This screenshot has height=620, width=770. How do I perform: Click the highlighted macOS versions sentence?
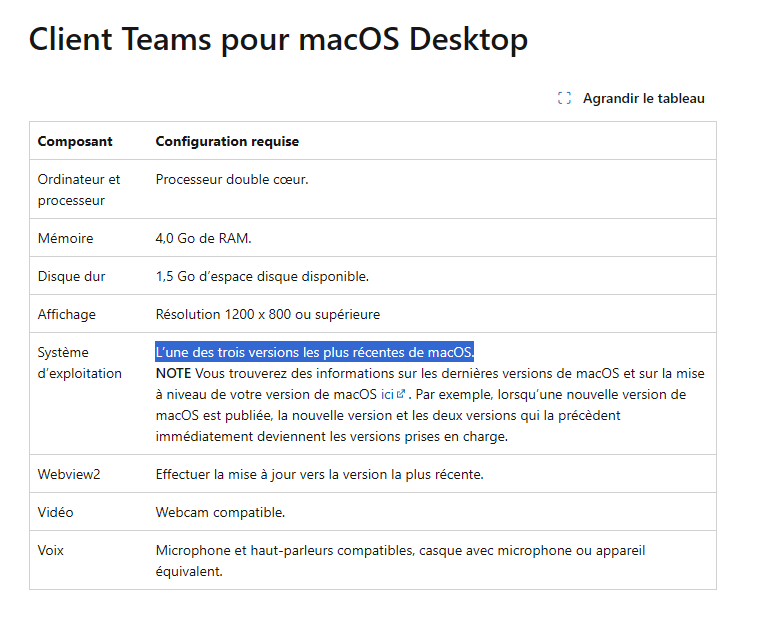314,352
